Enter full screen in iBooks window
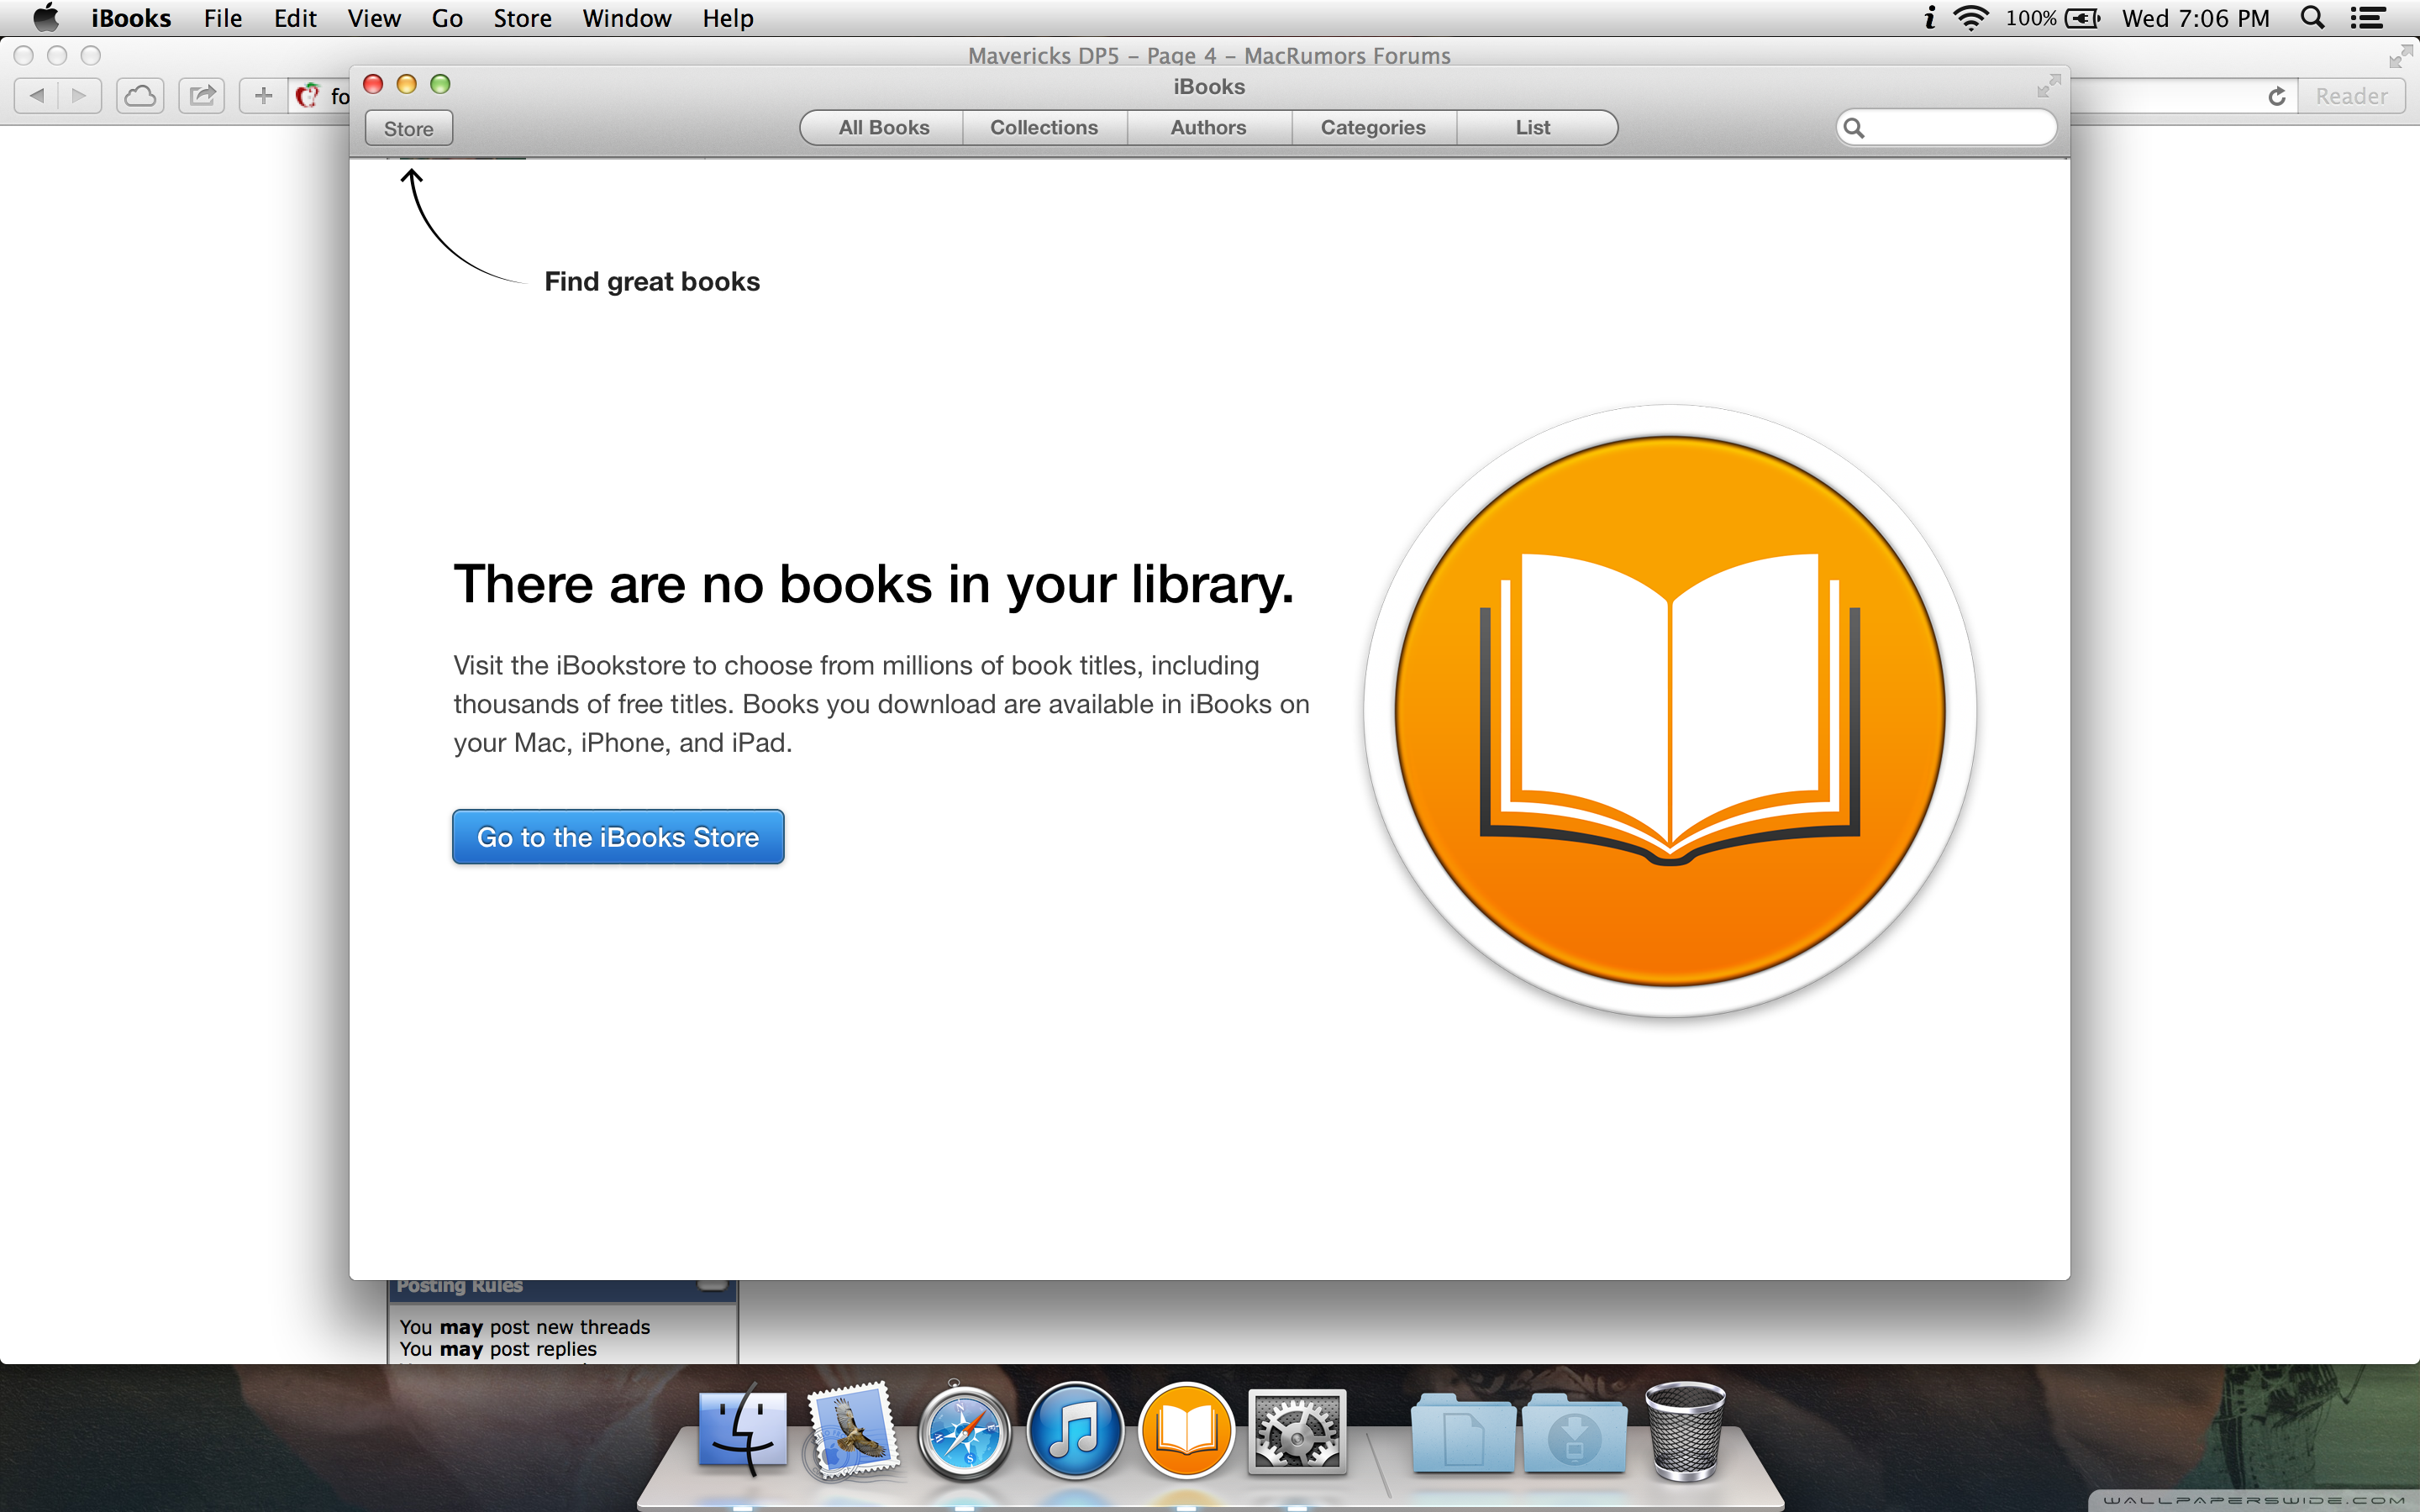Viewport: 2420px width, 1512px height. point(2048,86)
